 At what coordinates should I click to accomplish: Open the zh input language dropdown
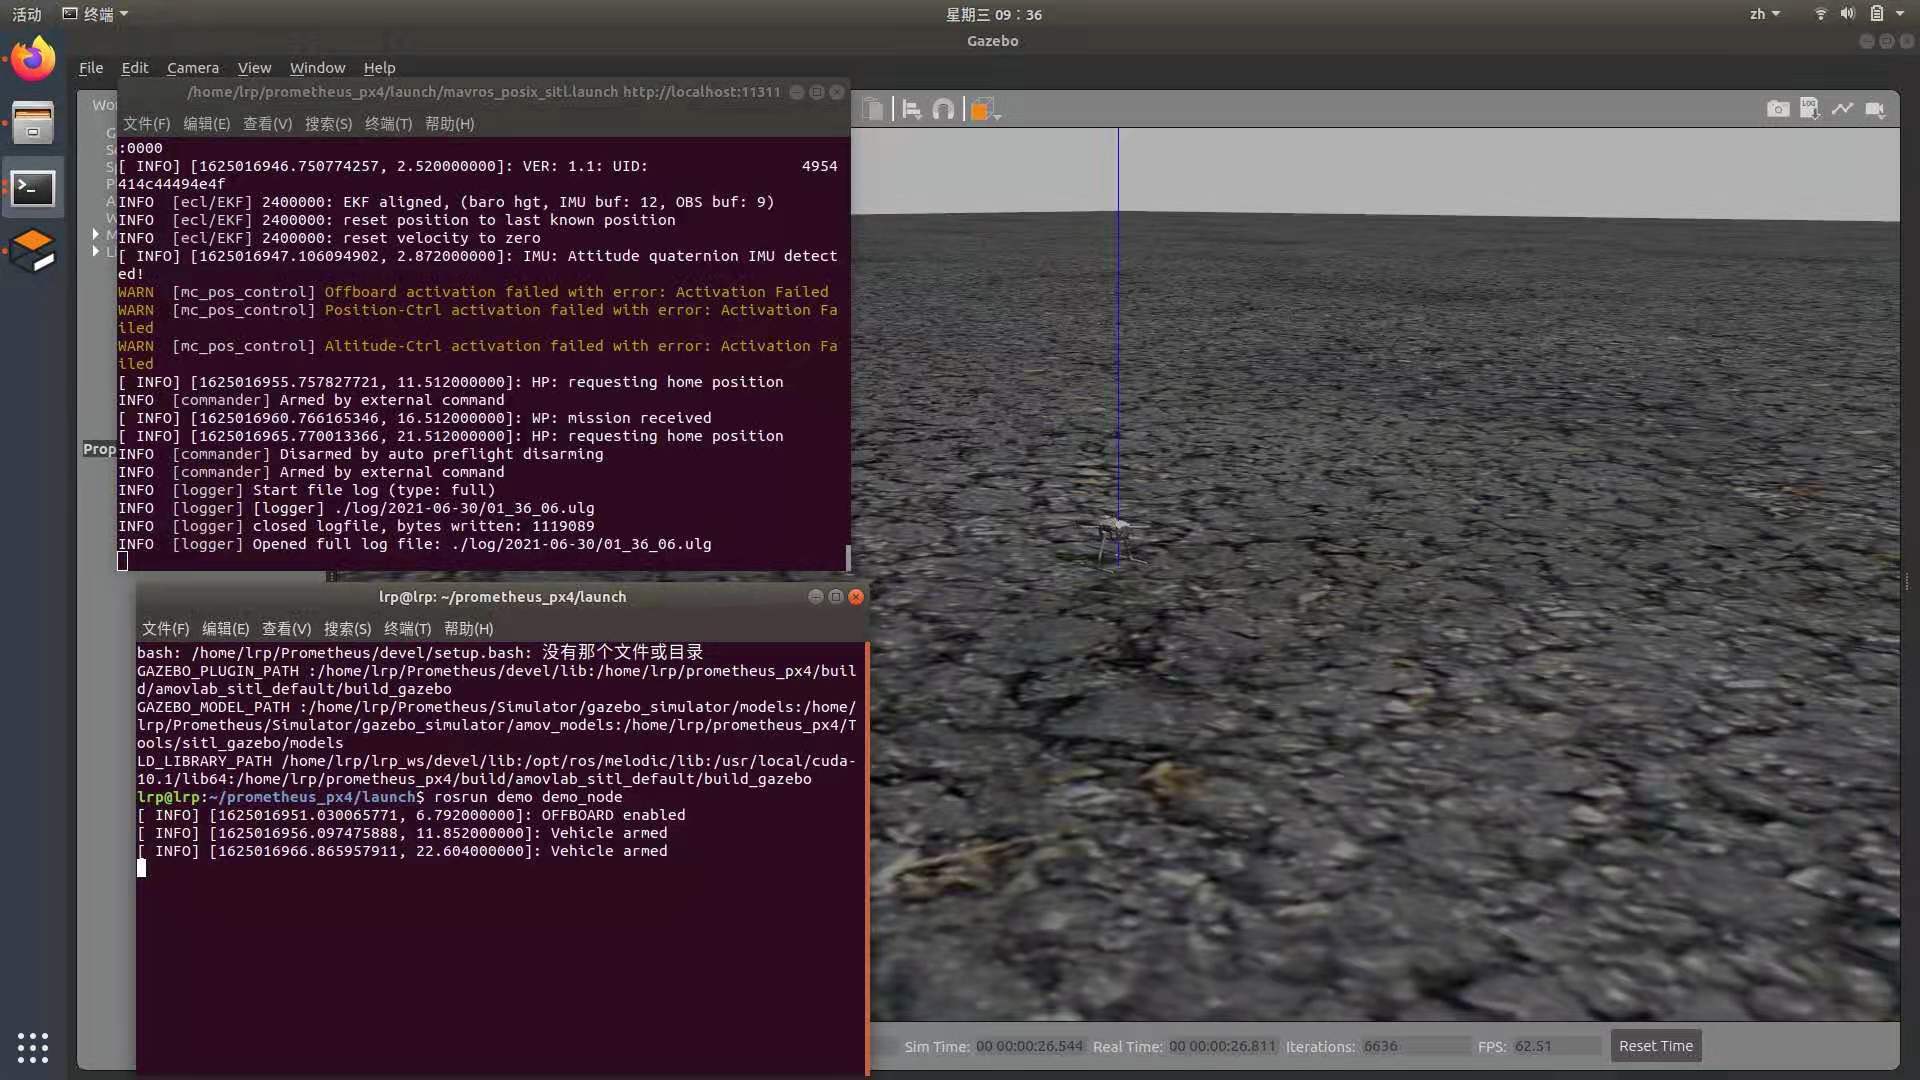[1764, 14]
